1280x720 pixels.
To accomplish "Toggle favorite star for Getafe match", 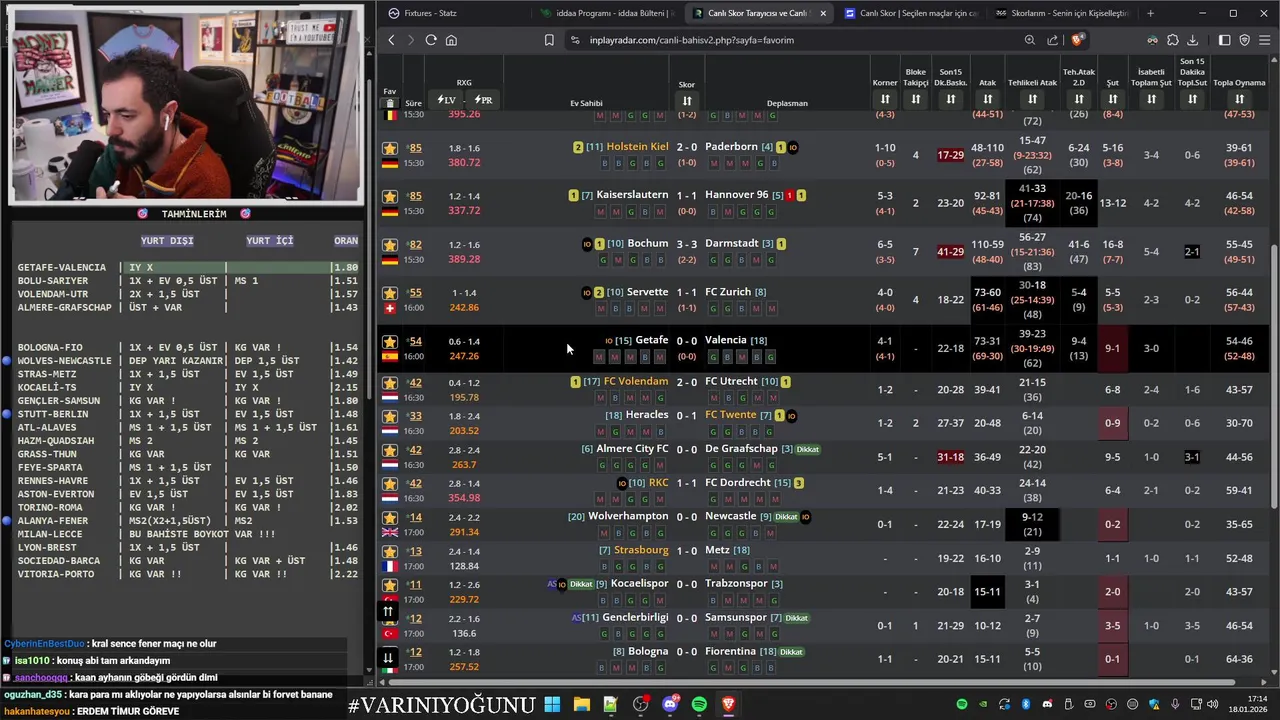I will pyautogui.click(x=390, y=341).
